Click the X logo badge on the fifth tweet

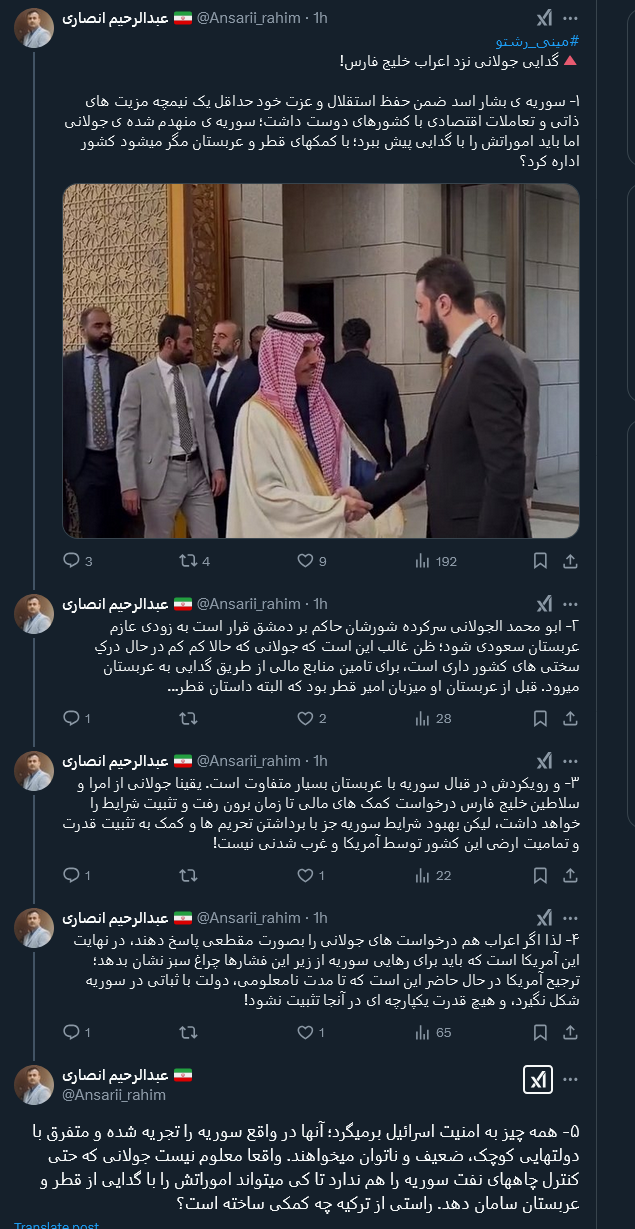pos(538,1079)
